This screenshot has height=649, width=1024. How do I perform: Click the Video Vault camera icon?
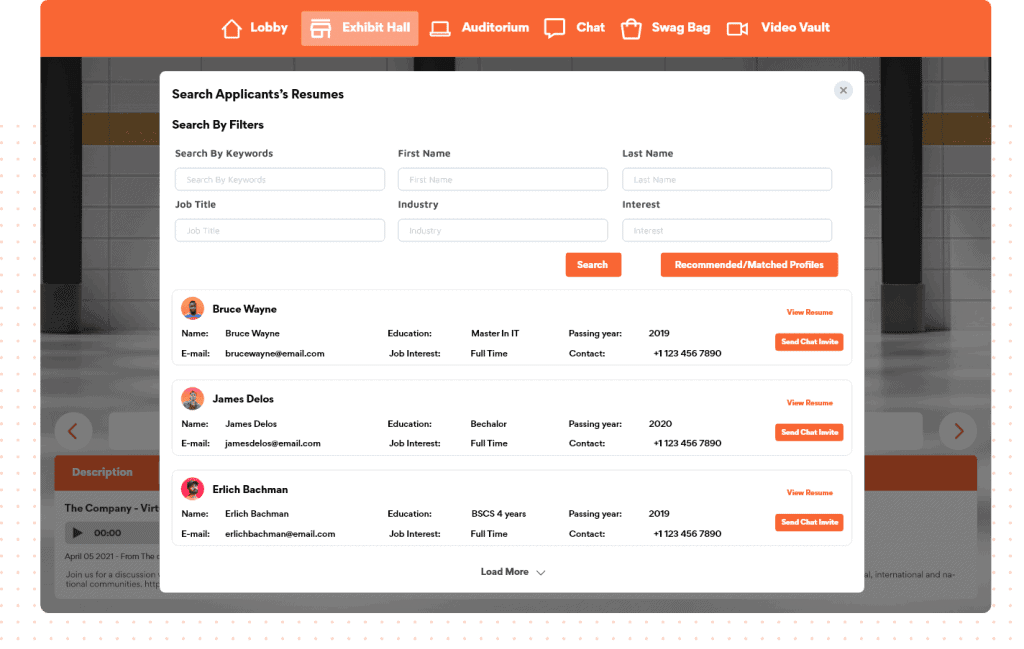tap(737, 29)
